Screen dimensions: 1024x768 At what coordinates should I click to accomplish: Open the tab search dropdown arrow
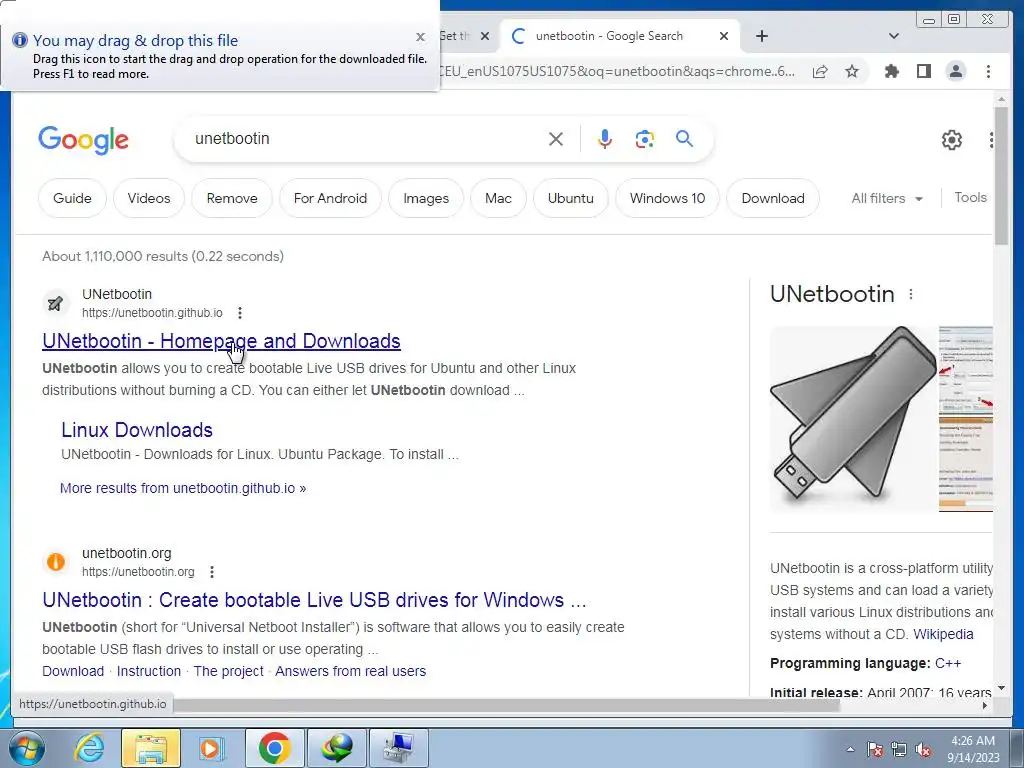[894, 37]
